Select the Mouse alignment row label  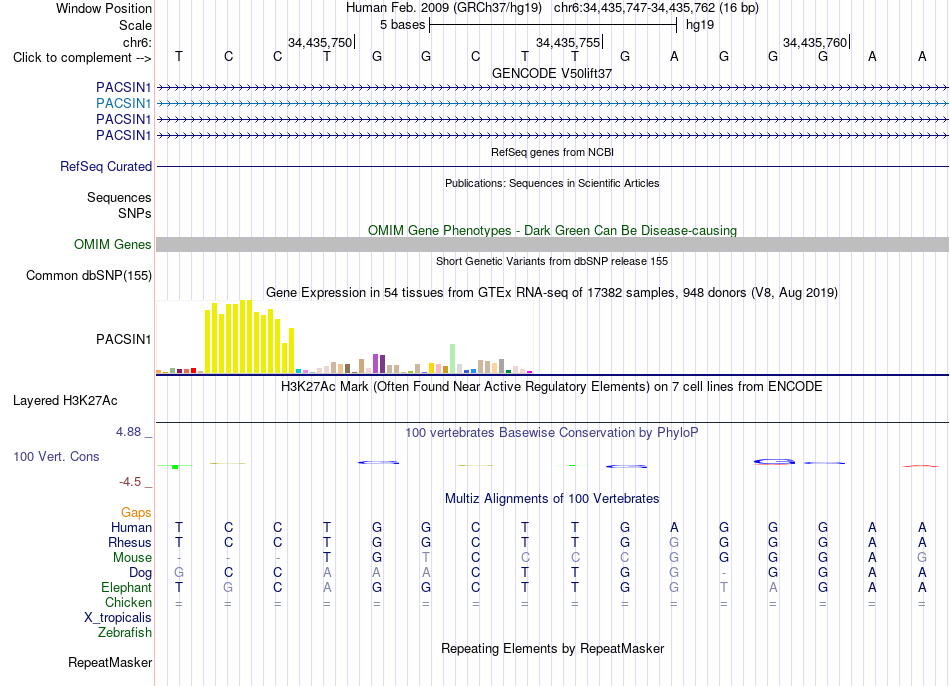132,558
